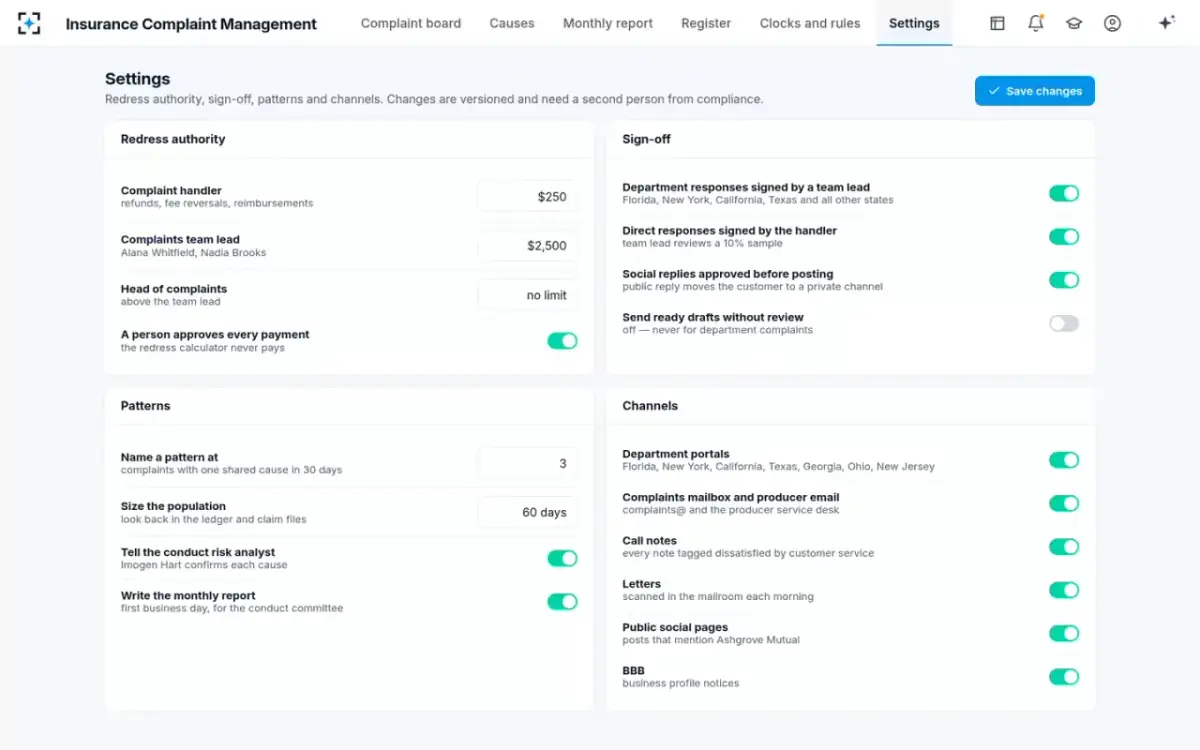
Task: Click 'complaints with one shared cause in 30 days'
Action: [x=232, y=470]
